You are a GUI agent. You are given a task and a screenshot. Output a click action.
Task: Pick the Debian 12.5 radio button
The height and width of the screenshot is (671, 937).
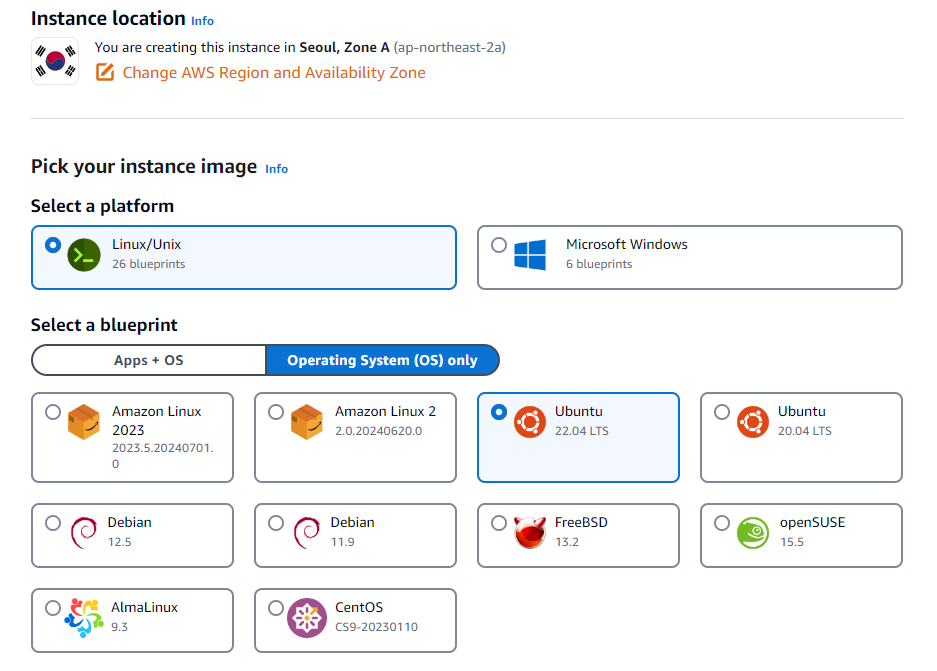[53, 523]
